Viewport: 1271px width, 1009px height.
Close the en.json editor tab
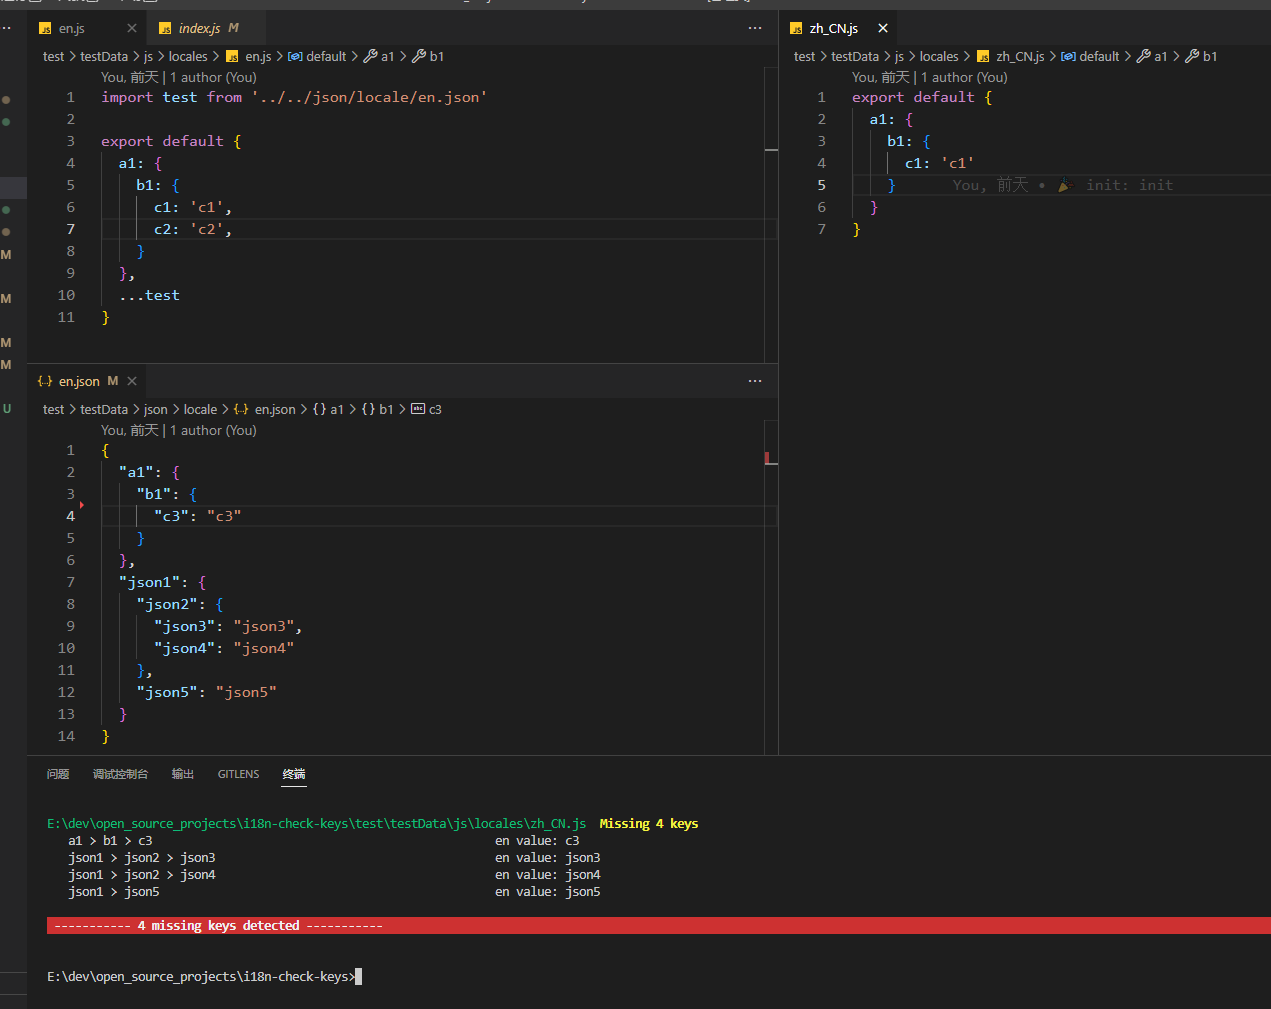pos(132,381)
